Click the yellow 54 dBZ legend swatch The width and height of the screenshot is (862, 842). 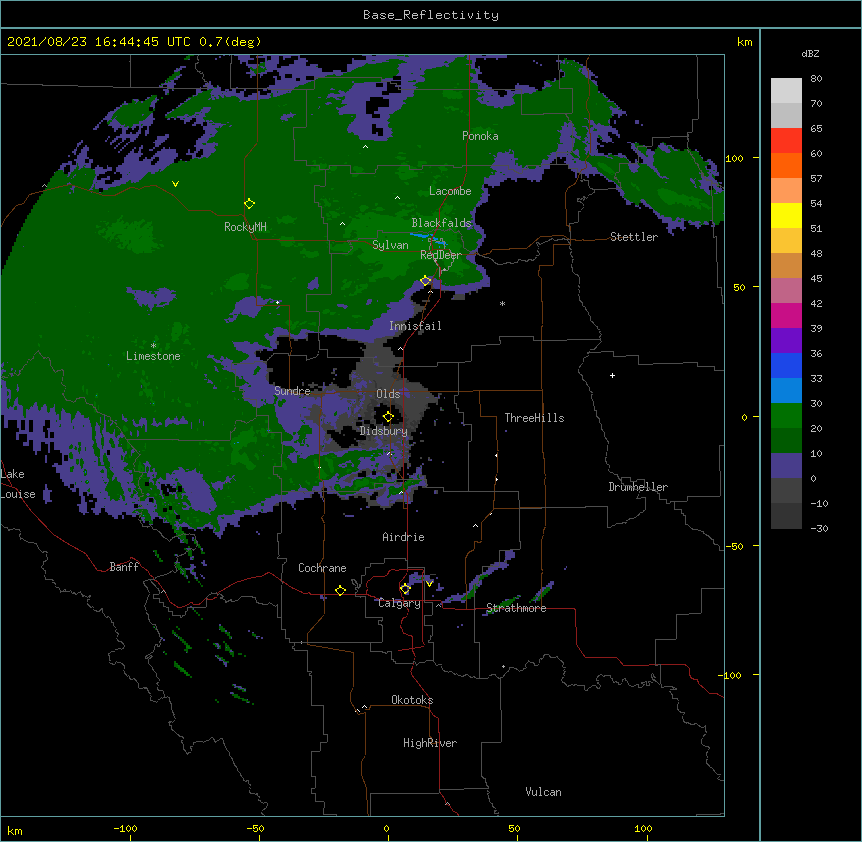pyautogui.click(x=786, y=215)
